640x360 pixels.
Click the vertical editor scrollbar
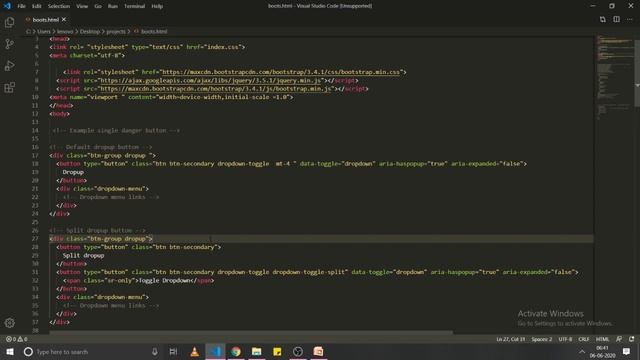click(637, 73)
